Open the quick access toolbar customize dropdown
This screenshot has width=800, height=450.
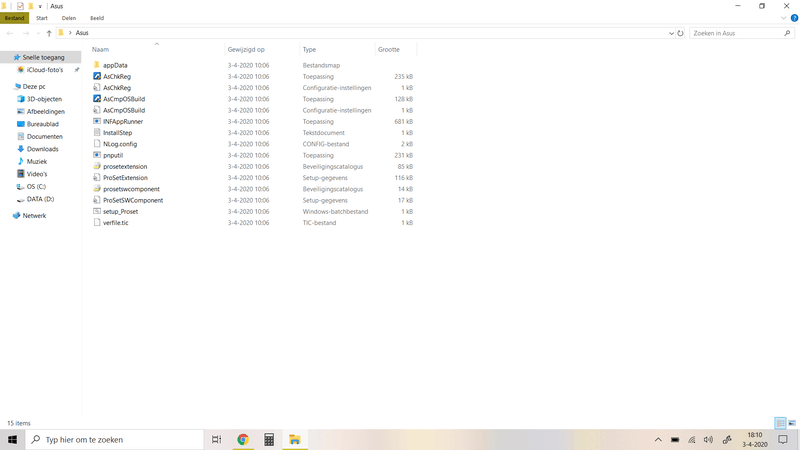click(40, 6)
